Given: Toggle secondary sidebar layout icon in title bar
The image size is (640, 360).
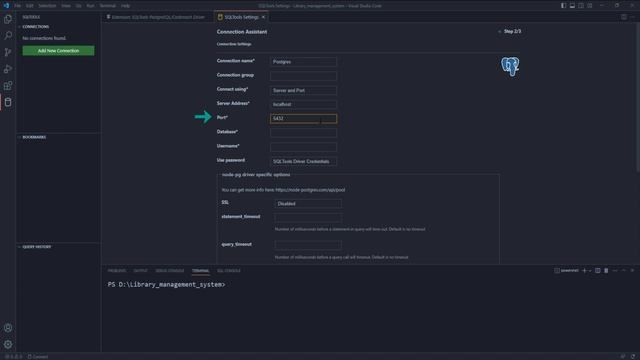Looking at the screenshot, I should pos(581,6).
